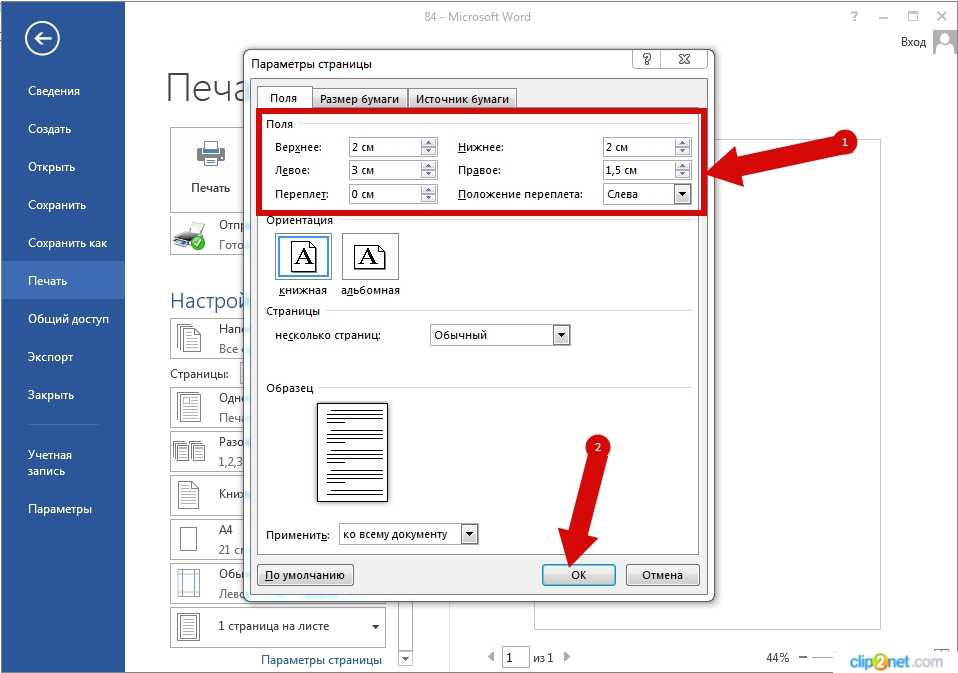This screenshot has height=673, width=958.
Task: Open Параметры in the sidebar
Action: tap(60, 509)
